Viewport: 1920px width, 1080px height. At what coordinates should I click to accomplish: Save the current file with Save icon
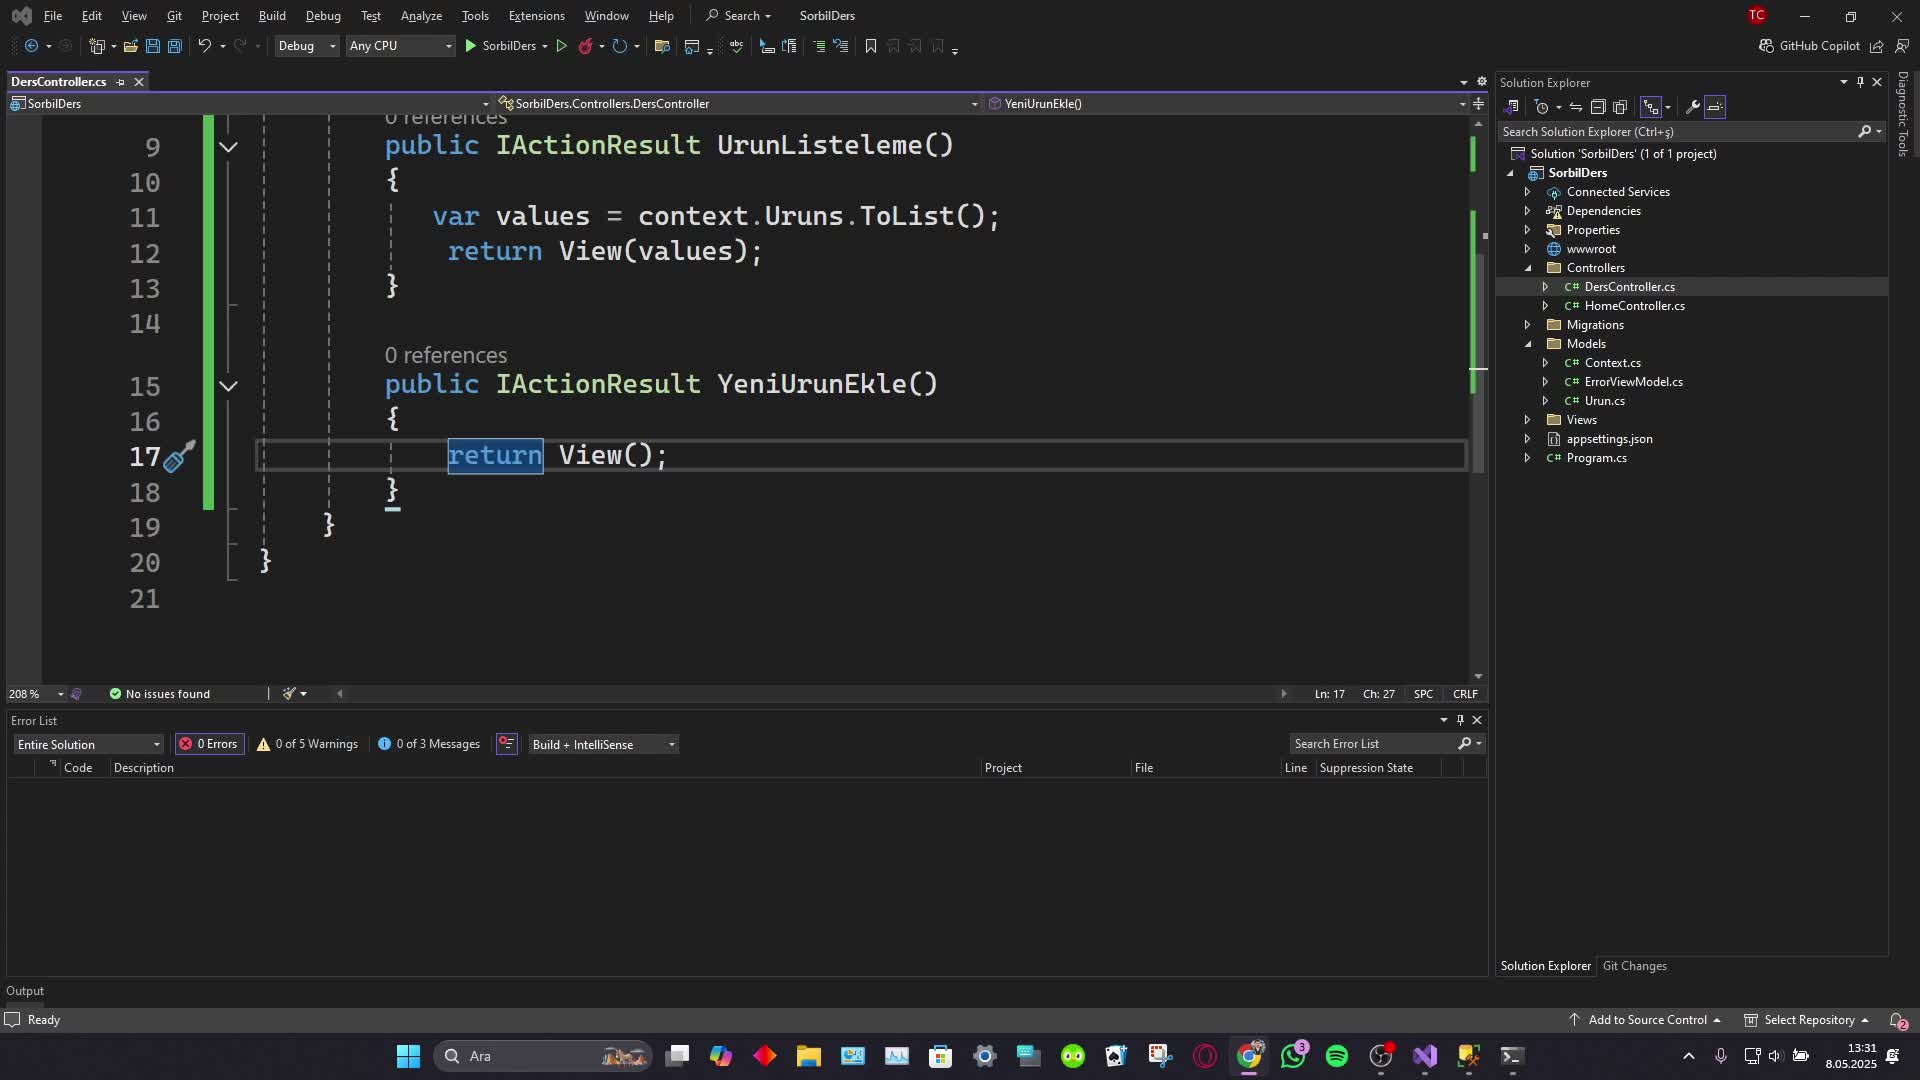pos(152,46)
